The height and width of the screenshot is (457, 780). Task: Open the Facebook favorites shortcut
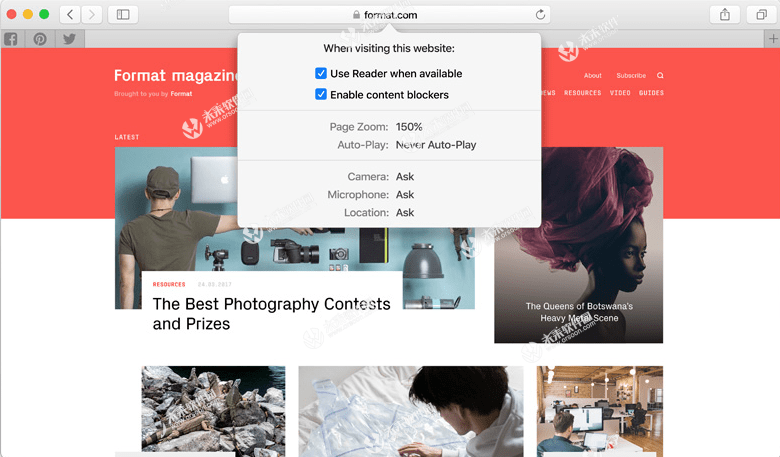point(11,39)
